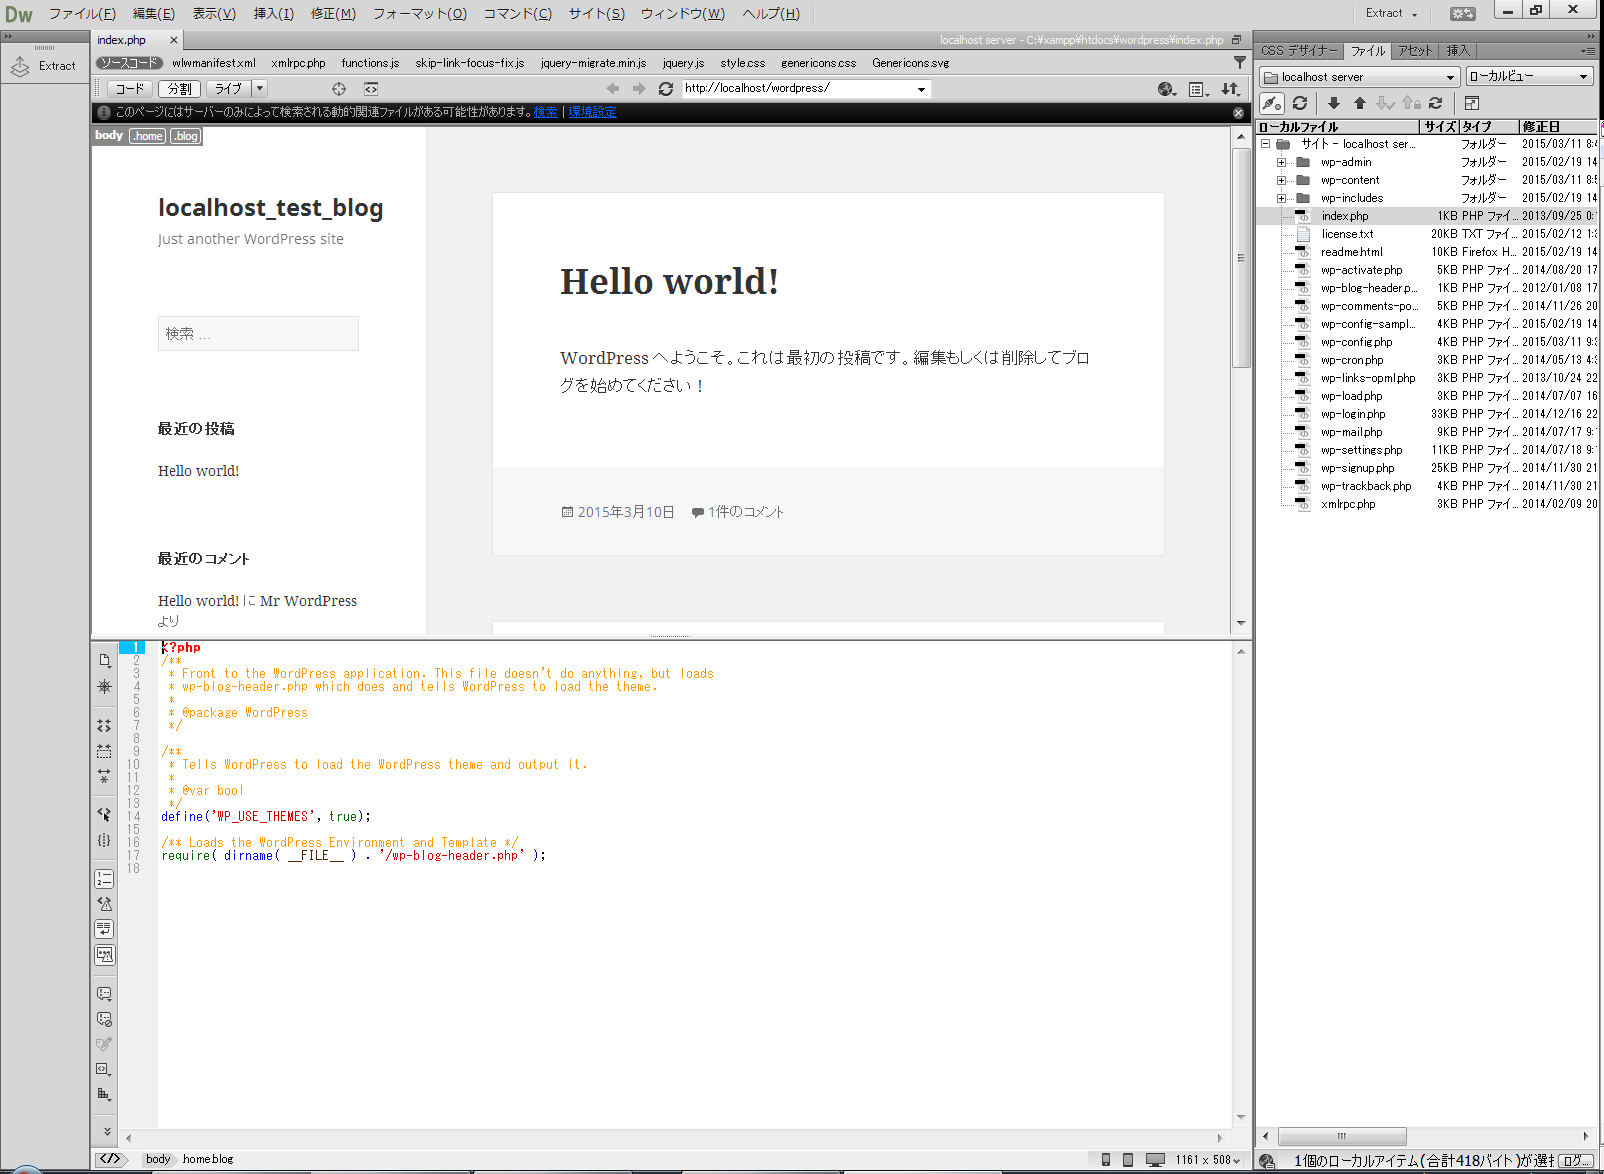
Task: Go forward in live view browser
Action: coord(639,89)
